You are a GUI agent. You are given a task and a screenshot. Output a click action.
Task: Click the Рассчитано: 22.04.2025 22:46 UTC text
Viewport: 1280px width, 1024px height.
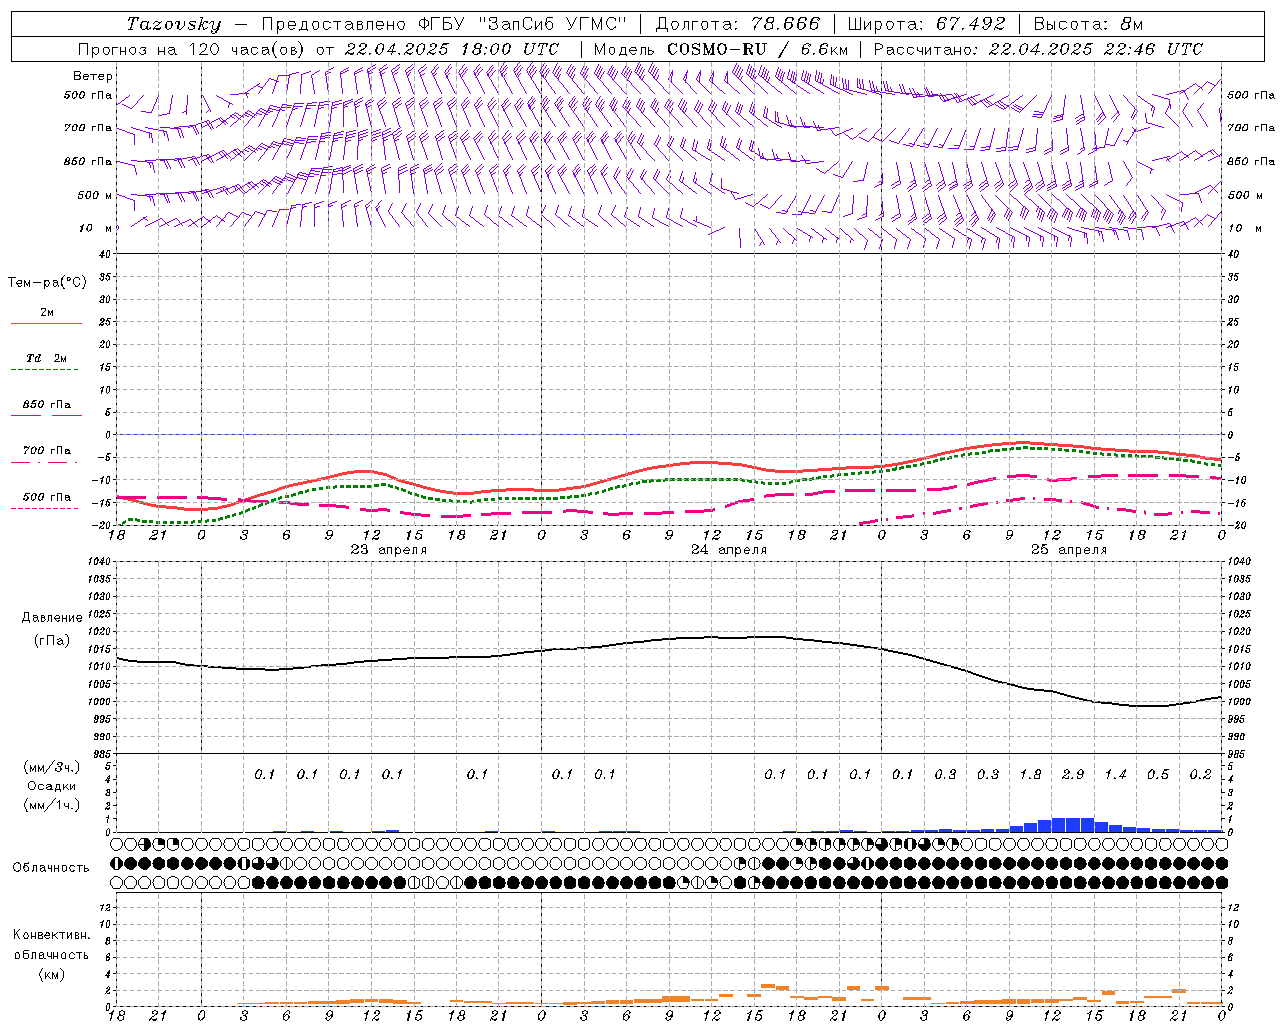[x=1038, y=49]
